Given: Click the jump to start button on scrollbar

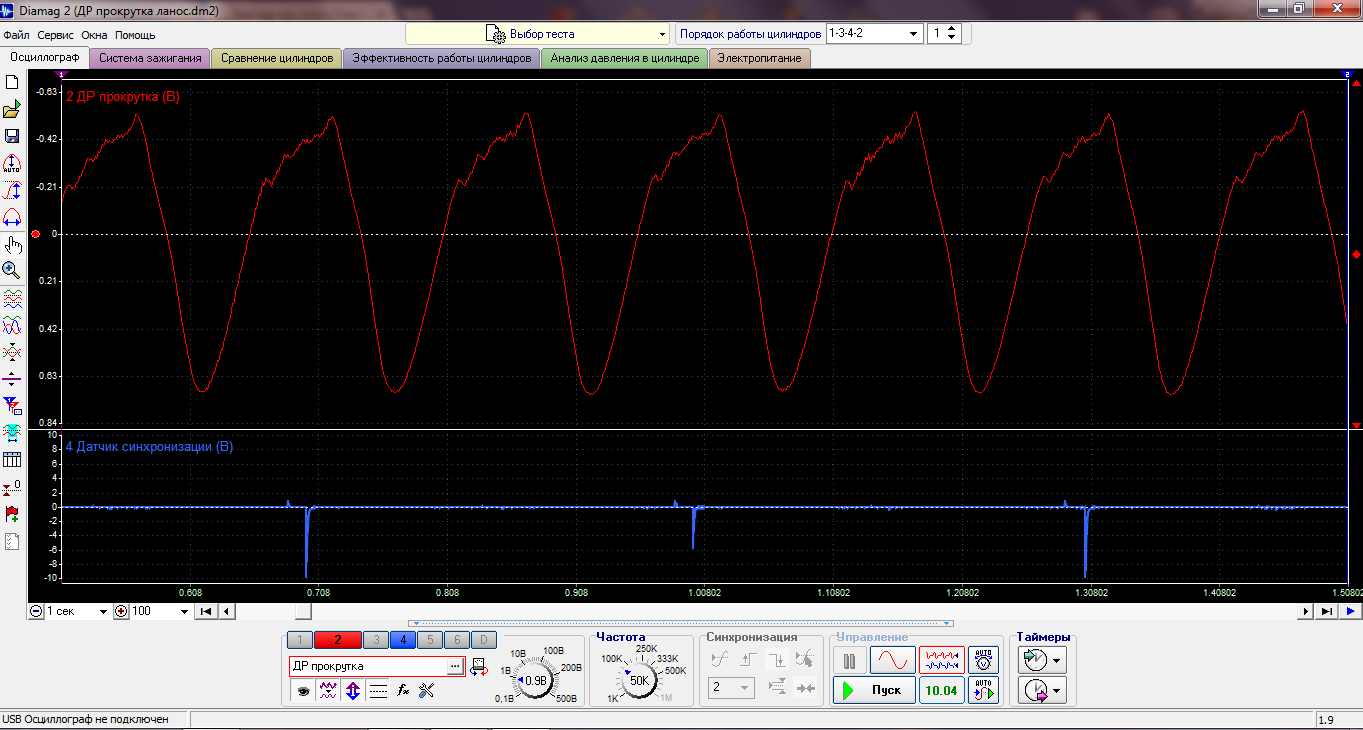Looking at the screenshot, I should tap(205, 611).
